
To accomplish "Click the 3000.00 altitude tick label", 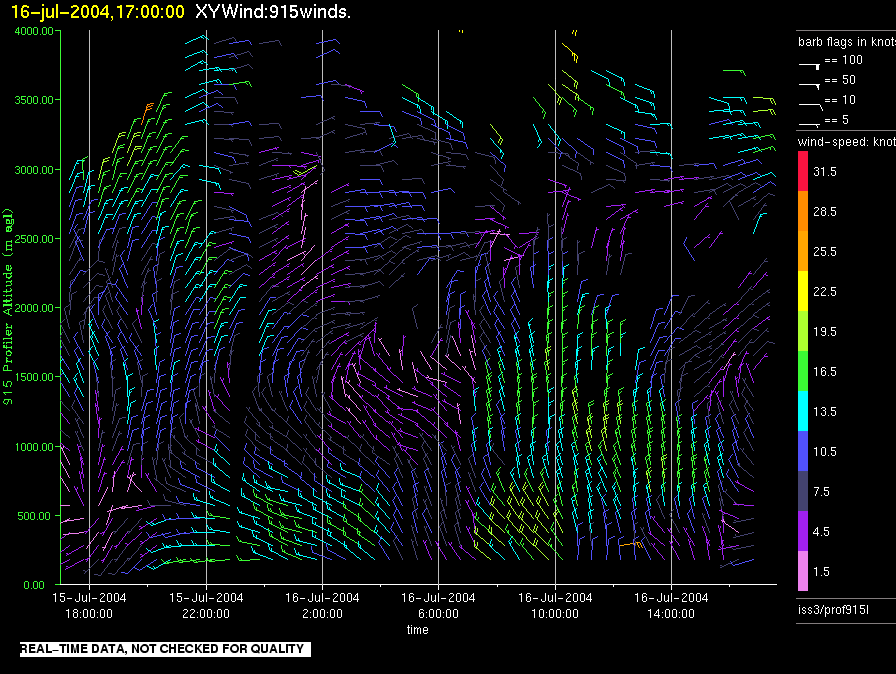I will [34, 170].
